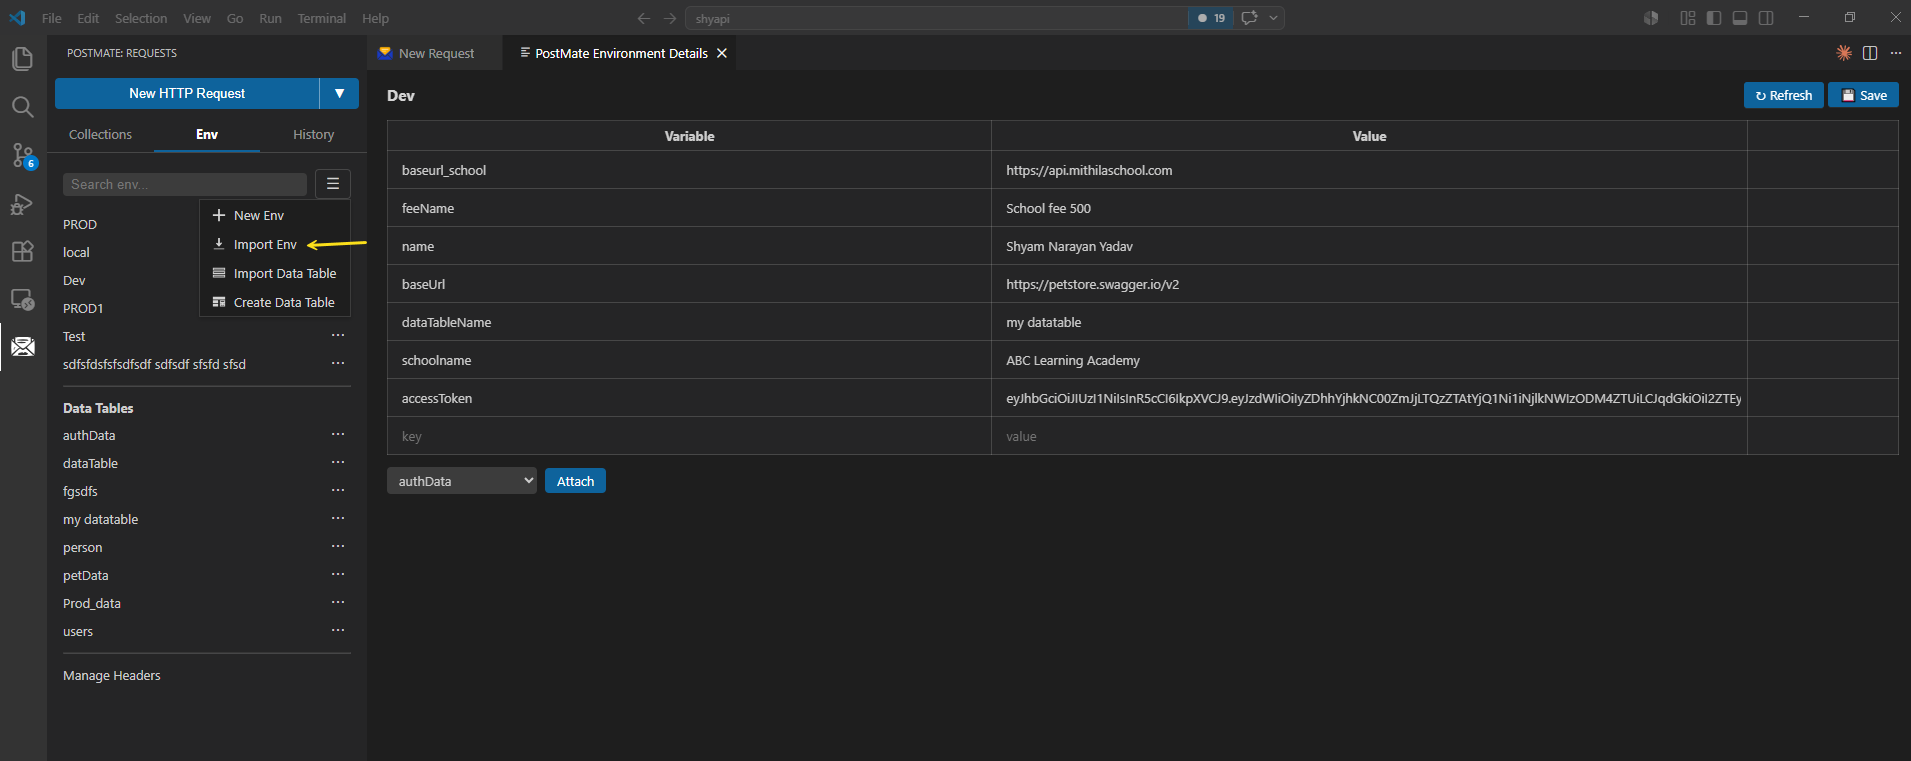Click the Shyam Narayan Yadav value cell
The height and width of the screenshot is (761, 1911).
[x=1369, y=246]
